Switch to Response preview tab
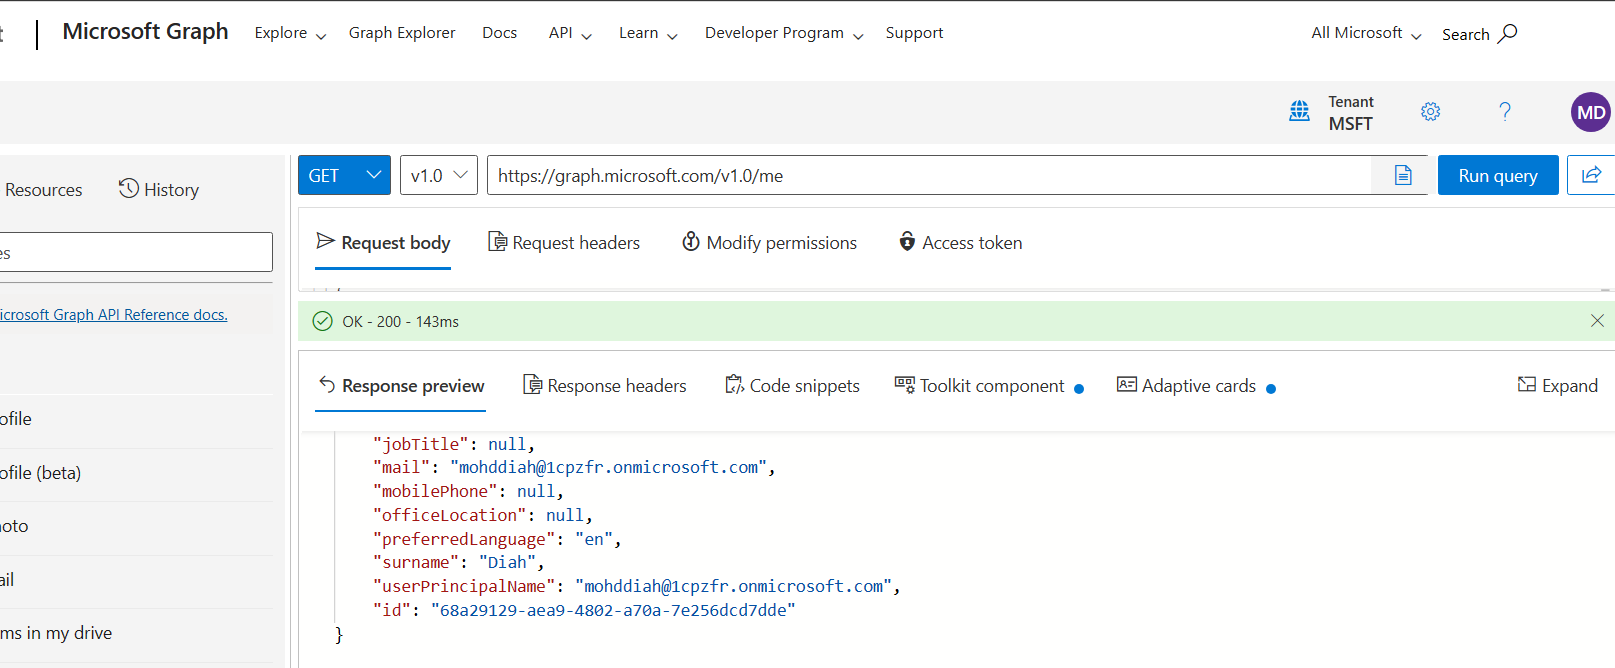The width and height of the screenshot is (1615, 668). click(x=401, y=386)
